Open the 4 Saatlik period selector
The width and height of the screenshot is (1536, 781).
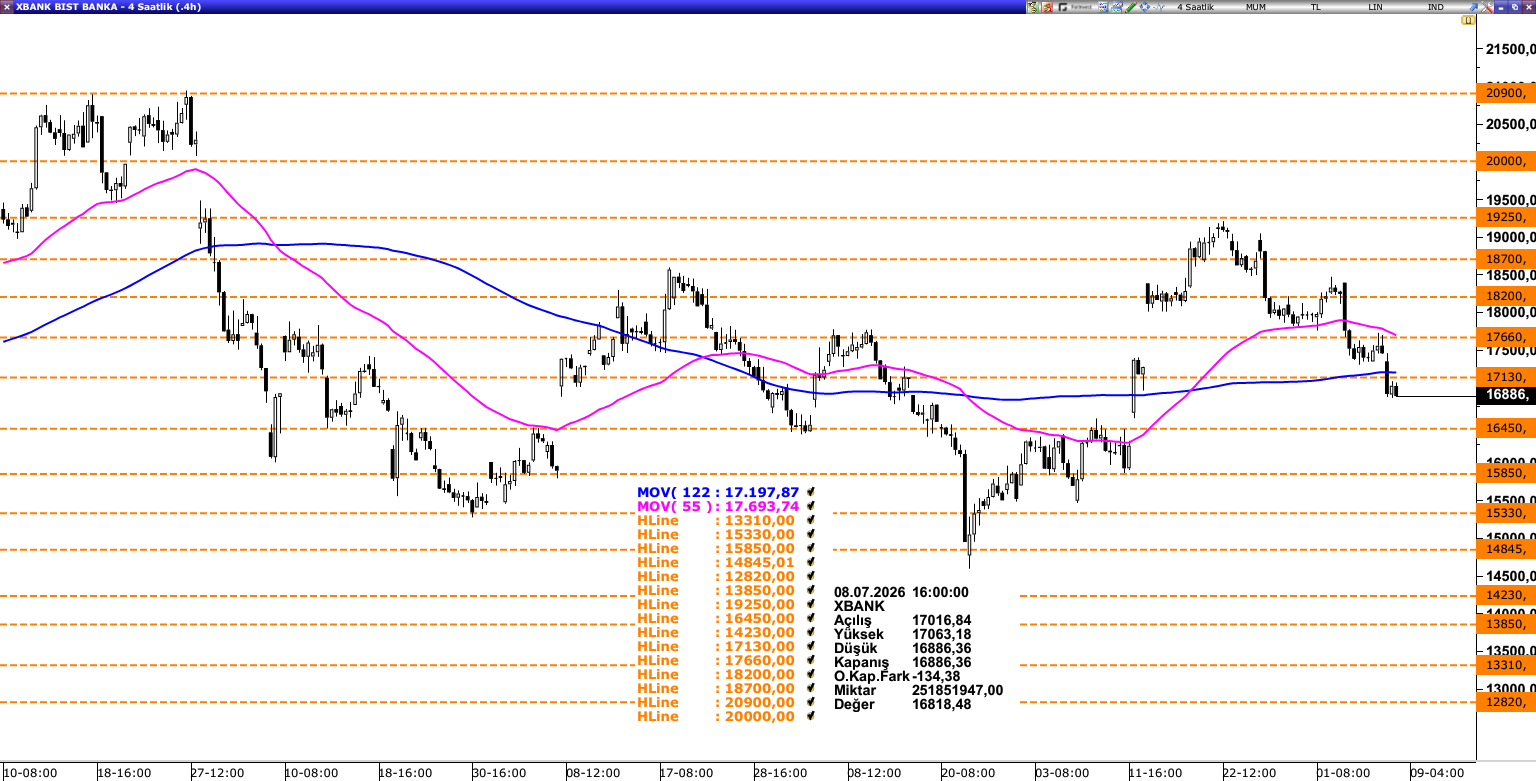1195,7
